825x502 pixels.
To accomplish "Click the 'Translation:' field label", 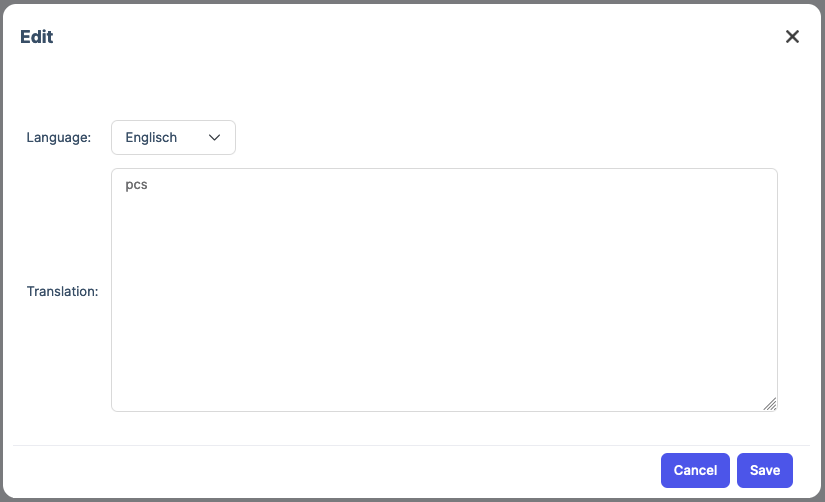I will click(x=62, y=292).
